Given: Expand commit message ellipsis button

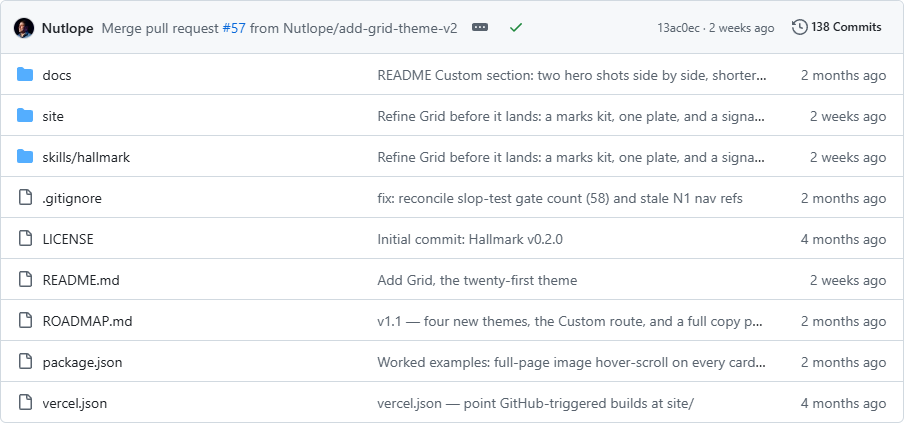Looking at the screenshot, I should click(480, 27).
